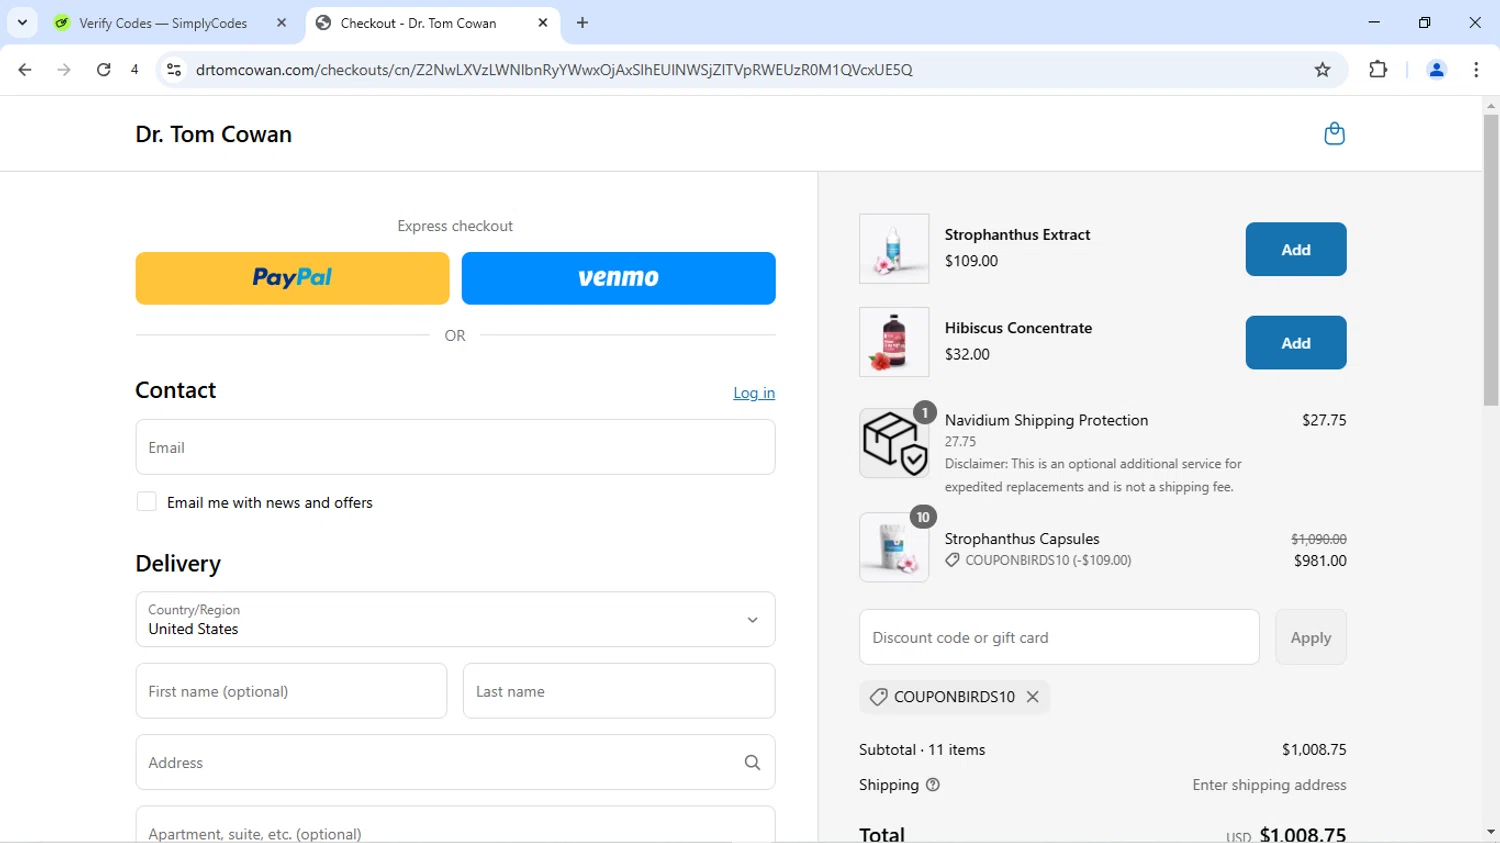Click the Enter shipping address text
This screenshot has width=1500, height=843.
click(1269, 785)
